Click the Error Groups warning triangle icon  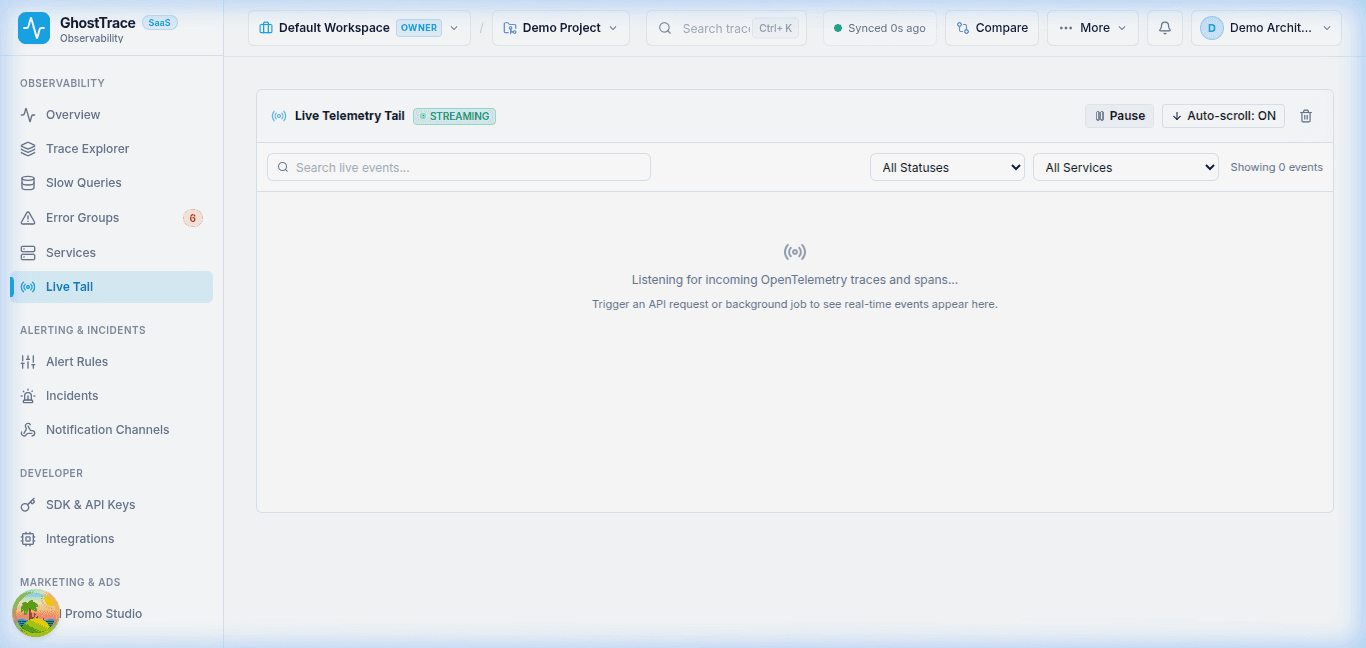pyautogui.click(x=28, y=218)
